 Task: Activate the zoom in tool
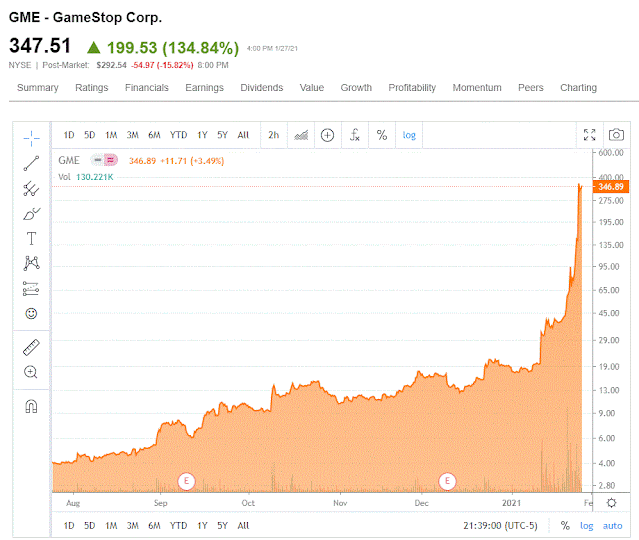pos(31,372)
